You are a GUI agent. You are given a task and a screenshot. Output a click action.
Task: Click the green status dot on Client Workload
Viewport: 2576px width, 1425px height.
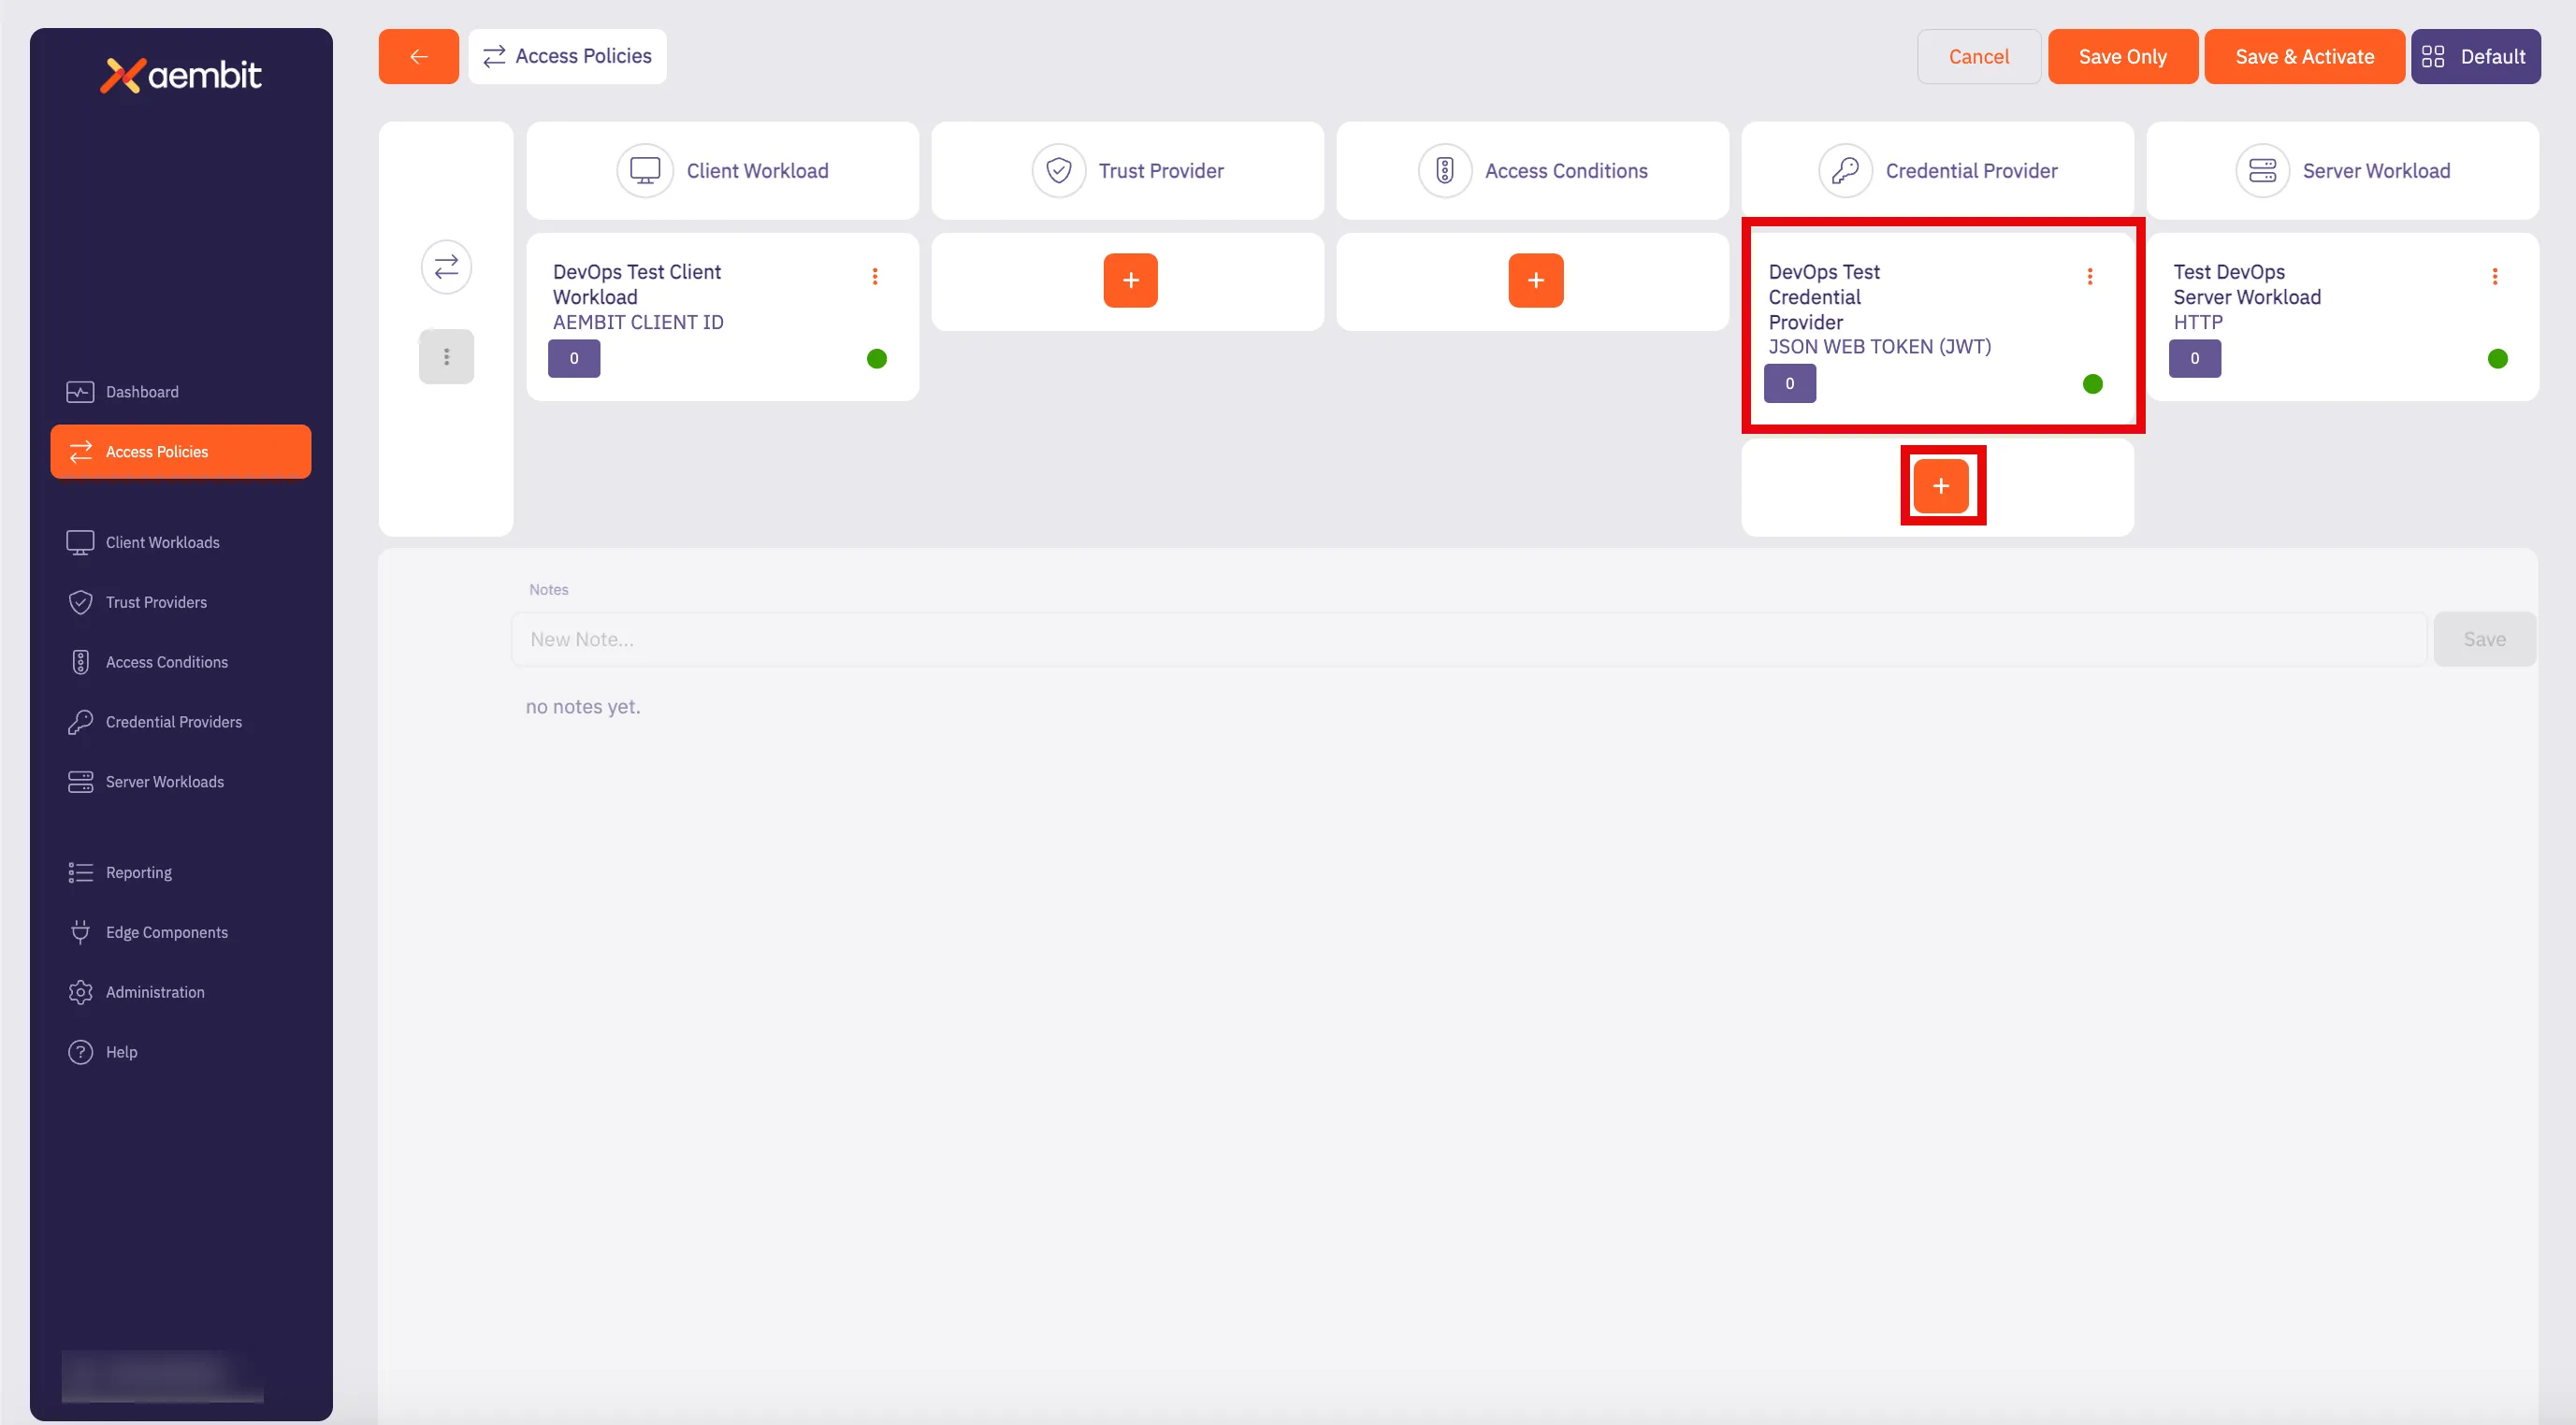876,358
